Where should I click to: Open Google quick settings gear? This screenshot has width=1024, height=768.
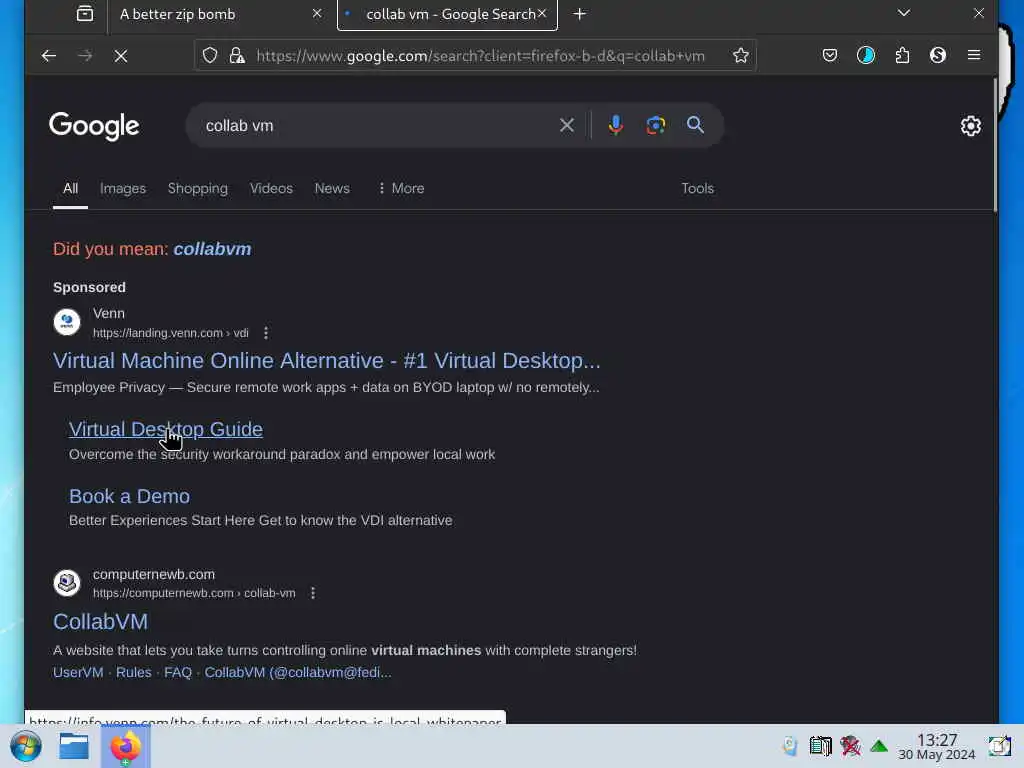[970, 125]
